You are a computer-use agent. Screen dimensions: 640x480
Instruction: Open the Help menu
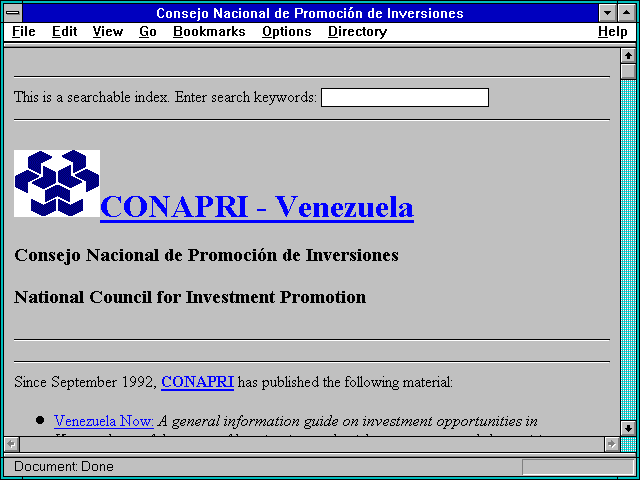(613, 32)
